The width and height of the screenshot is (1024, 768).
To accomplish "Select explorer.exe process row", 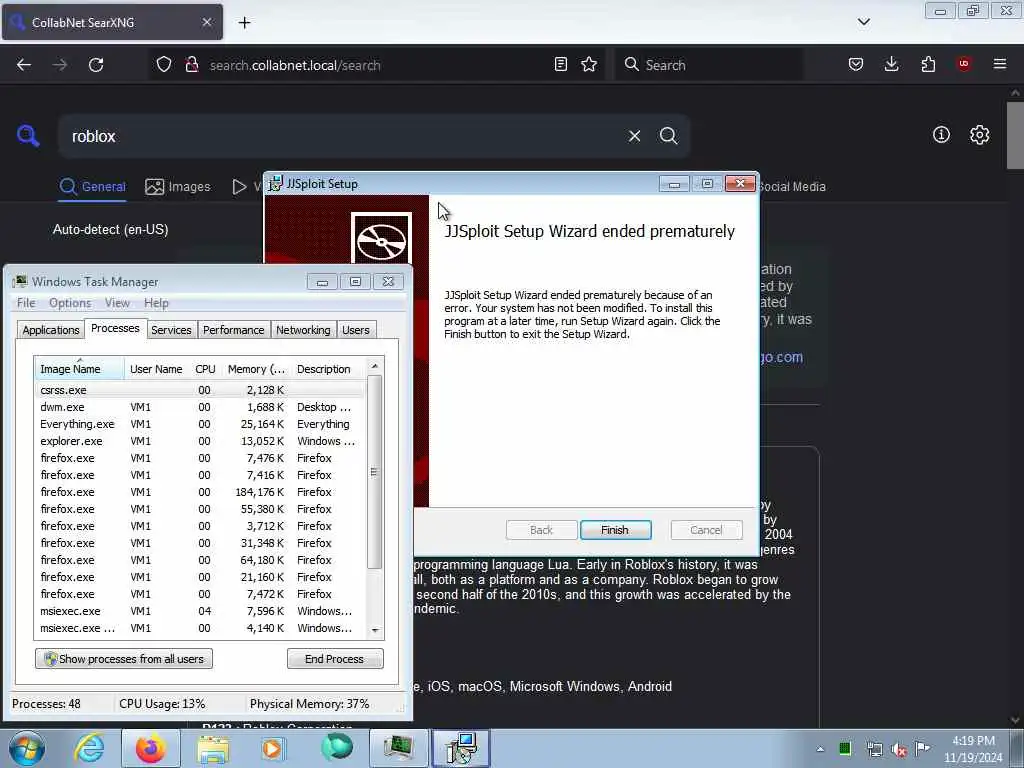I will (x=200, y=441).
